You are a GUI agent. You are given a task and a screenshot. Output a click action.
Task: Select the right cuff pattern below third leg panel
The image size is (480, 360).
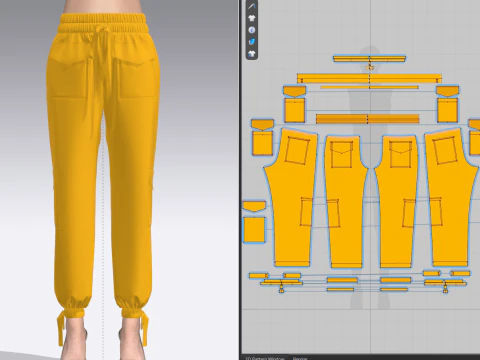pos(396,280)
